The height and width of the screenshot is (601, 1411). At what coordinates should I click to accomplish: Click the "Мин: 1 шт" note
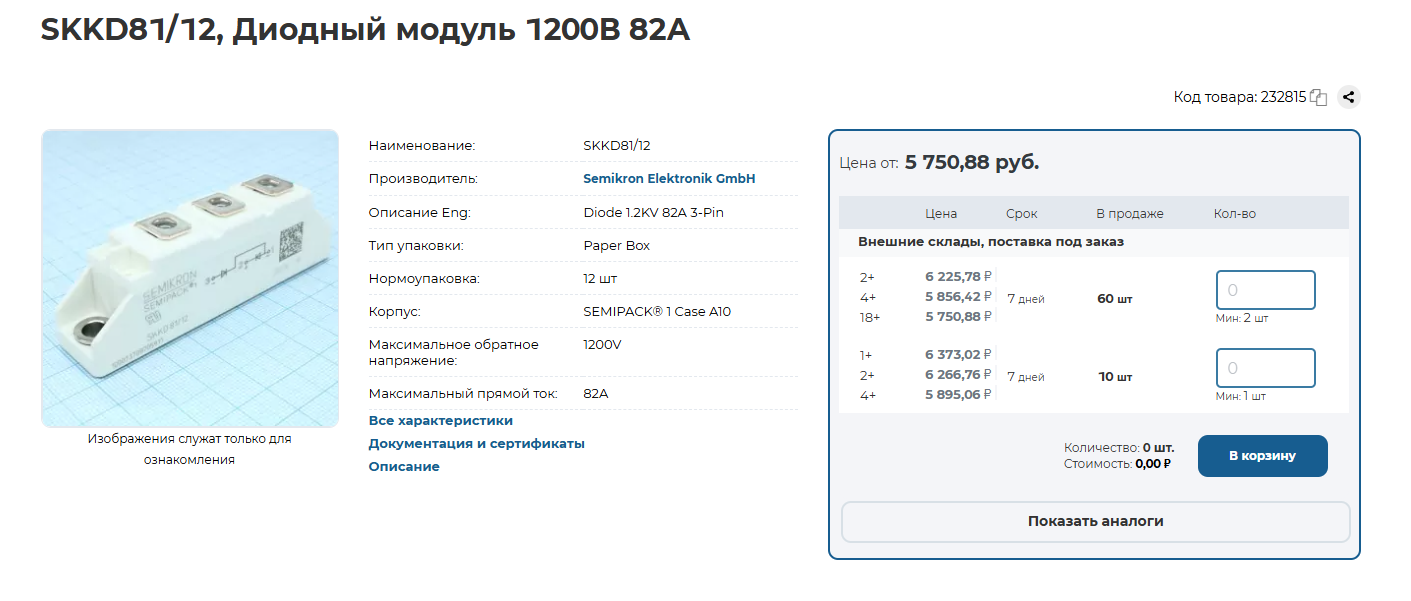(x=1240, y=397)
